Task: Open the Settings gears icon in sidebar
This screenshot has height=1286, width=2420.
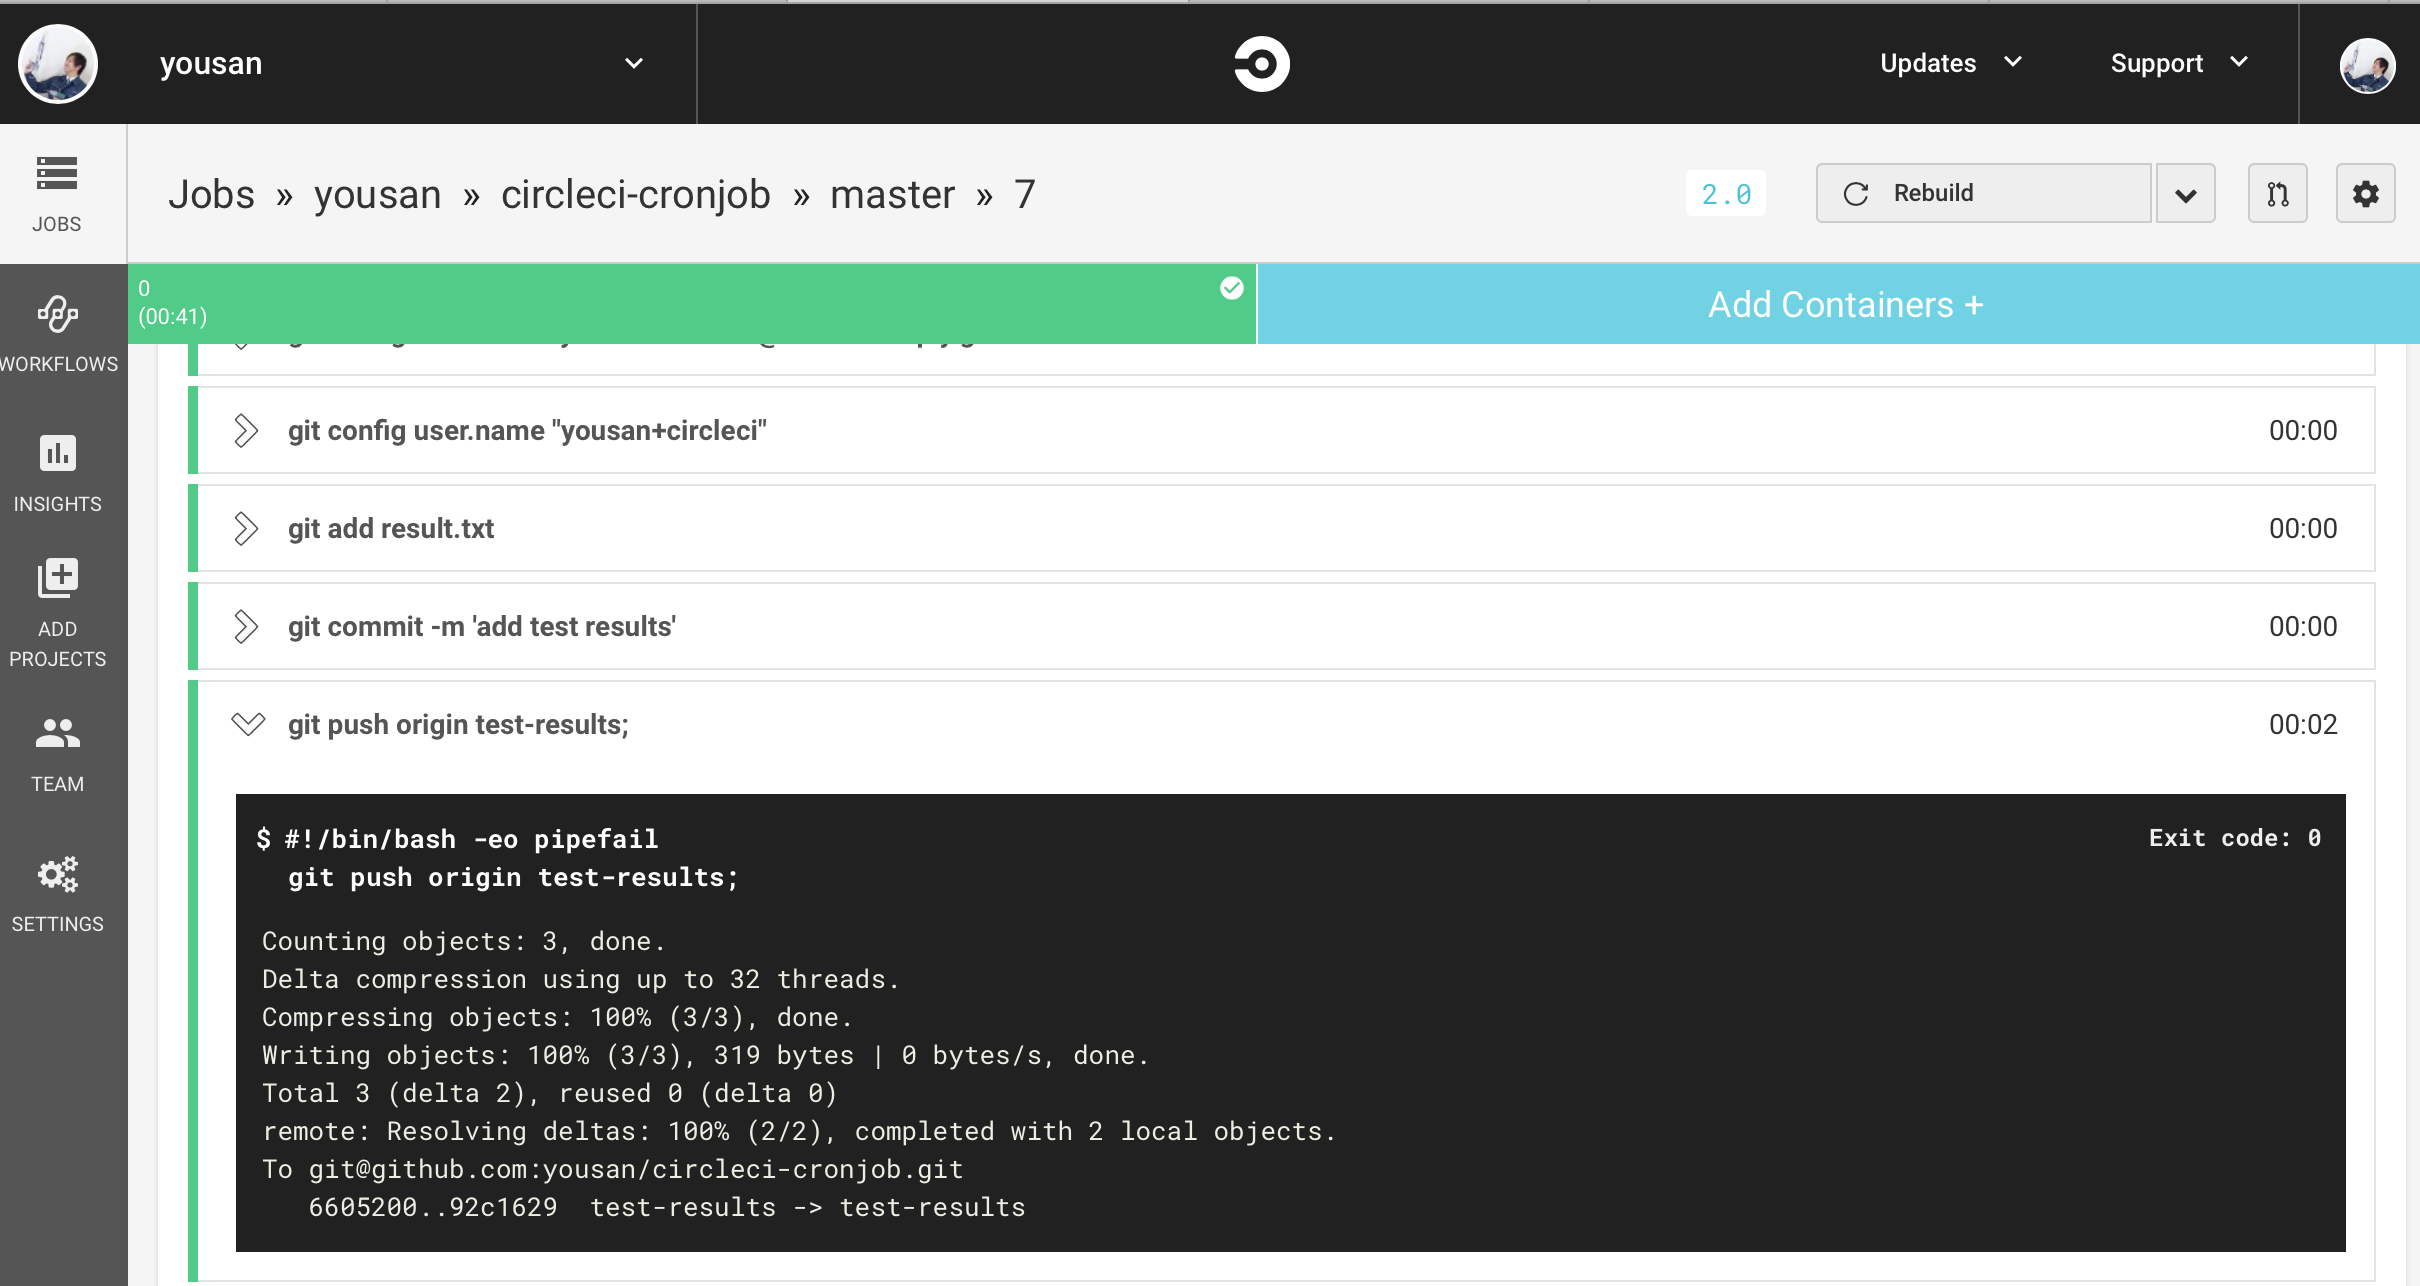Action: [57, 875]
